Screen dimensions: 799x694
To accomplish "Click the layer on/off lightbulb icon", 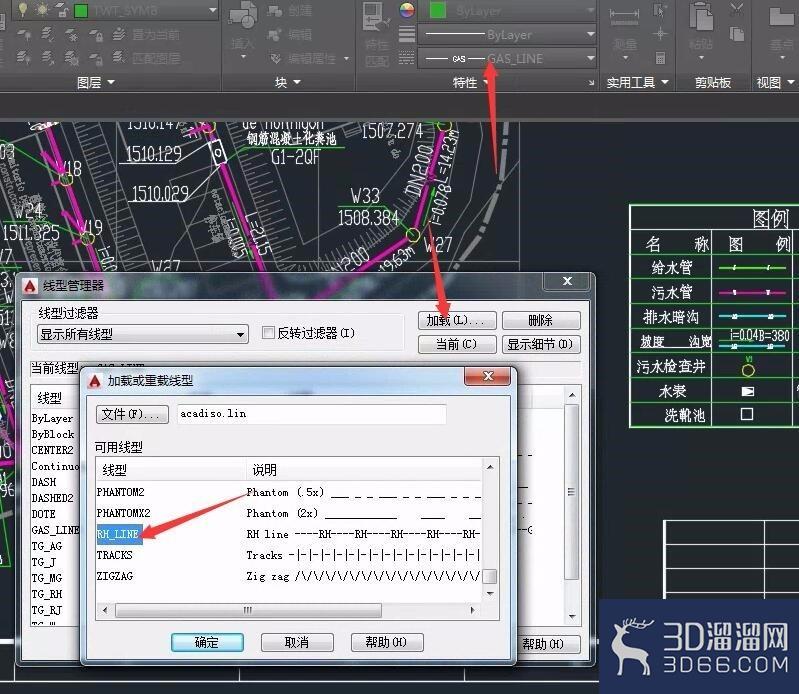I will tap(23, 9).
